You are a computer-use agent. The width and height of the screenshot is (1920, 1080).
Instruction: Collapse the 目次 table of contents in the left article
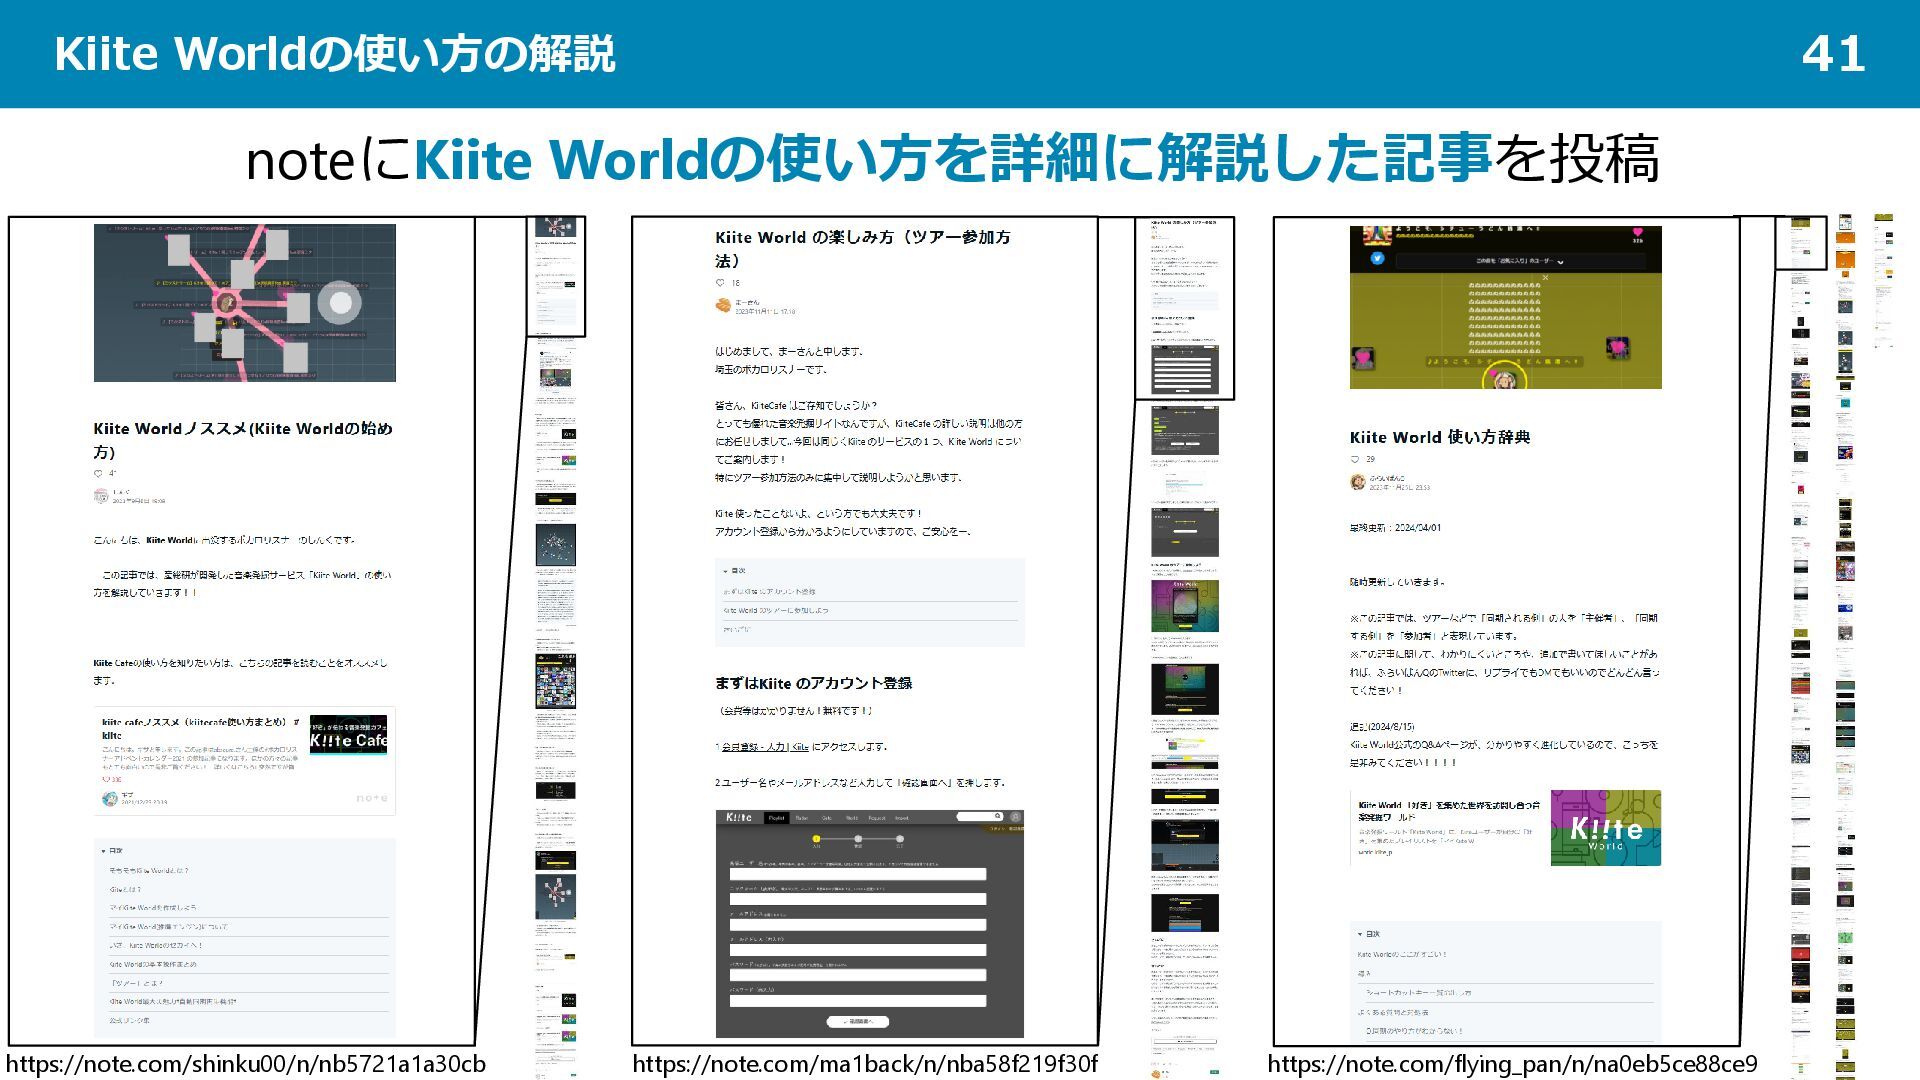(112, 851)
